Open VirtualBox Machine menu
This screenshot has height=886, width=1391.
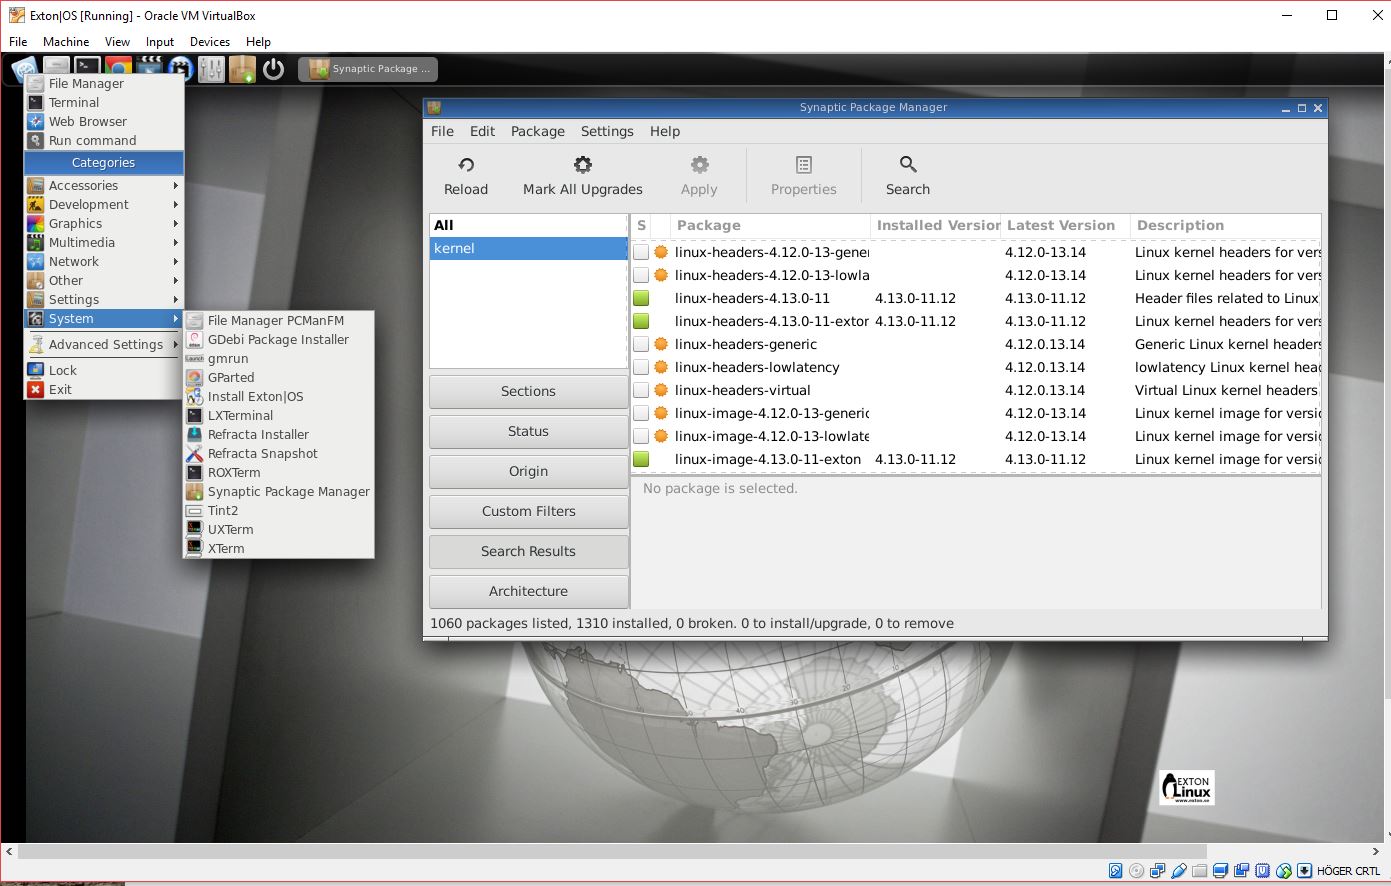point(66,42)
